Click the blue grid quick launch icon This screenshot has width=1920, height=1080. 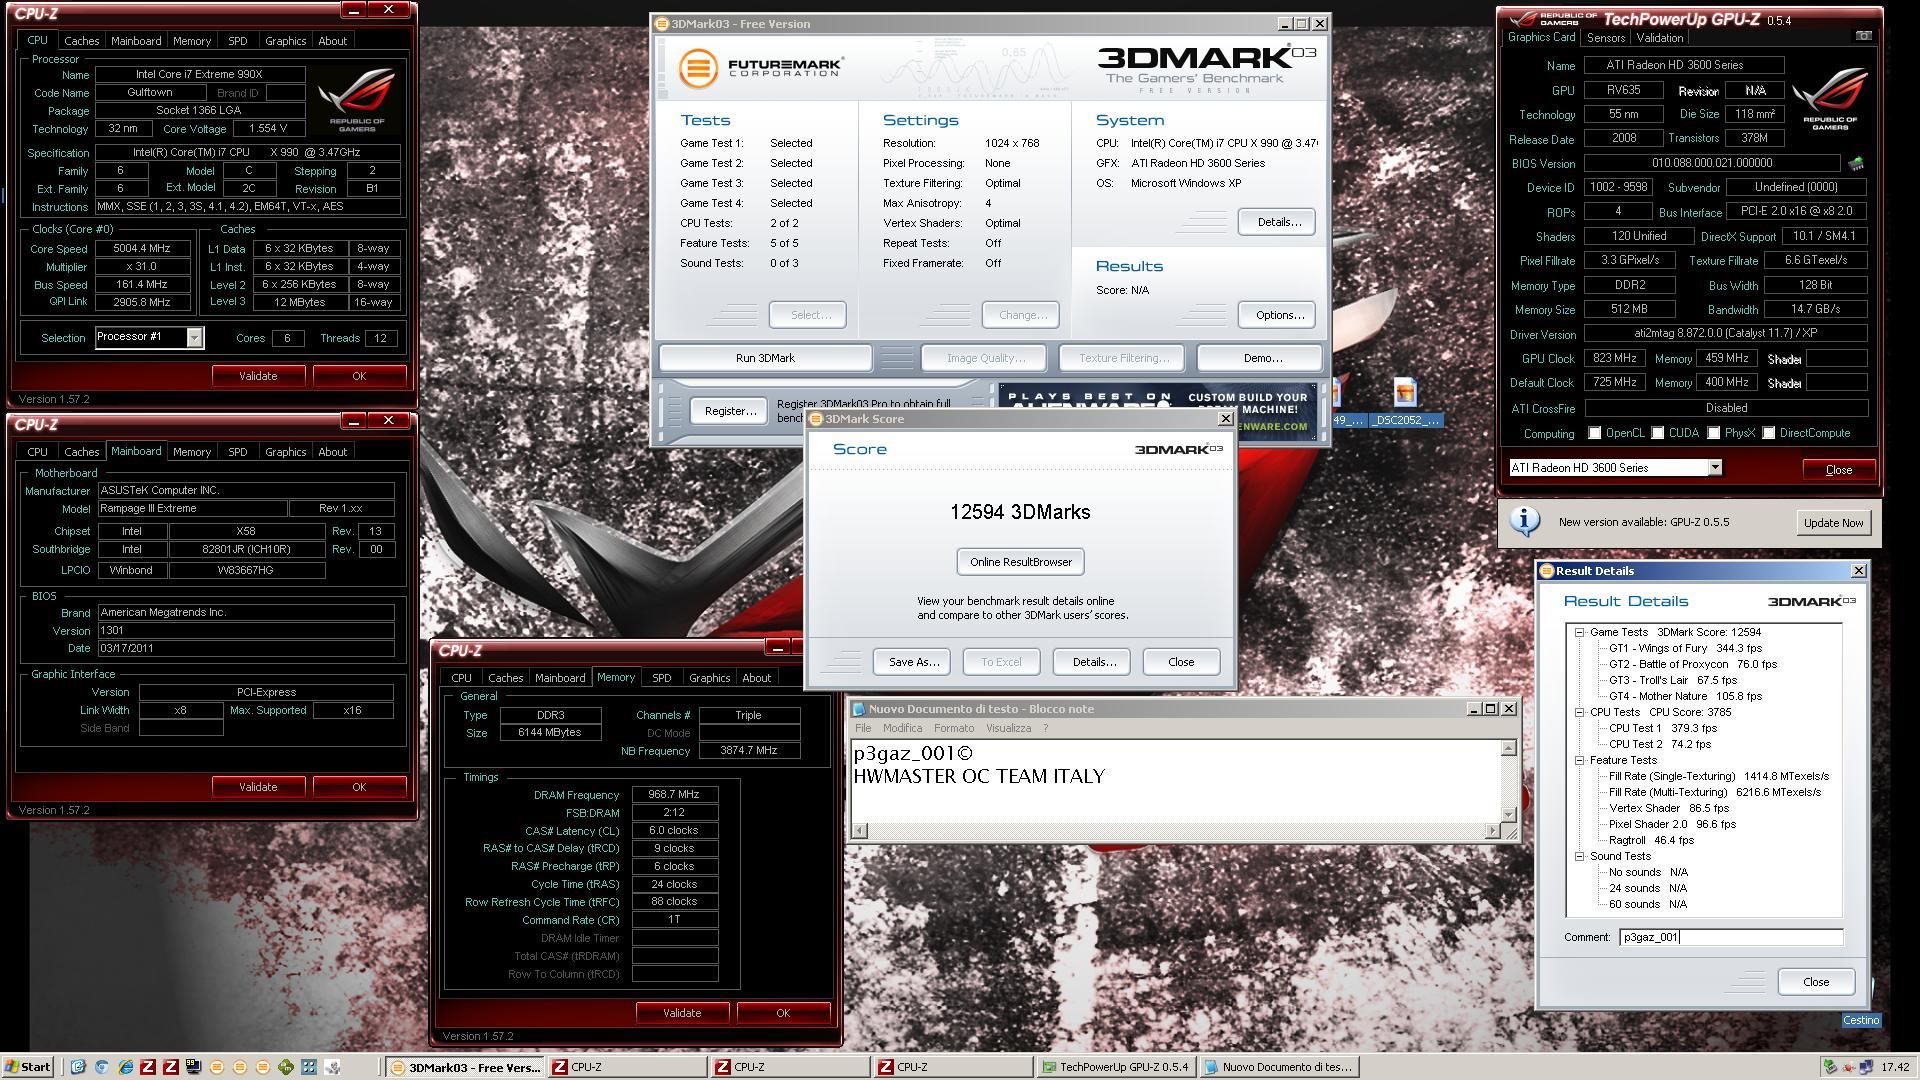tap(309, 1067)
